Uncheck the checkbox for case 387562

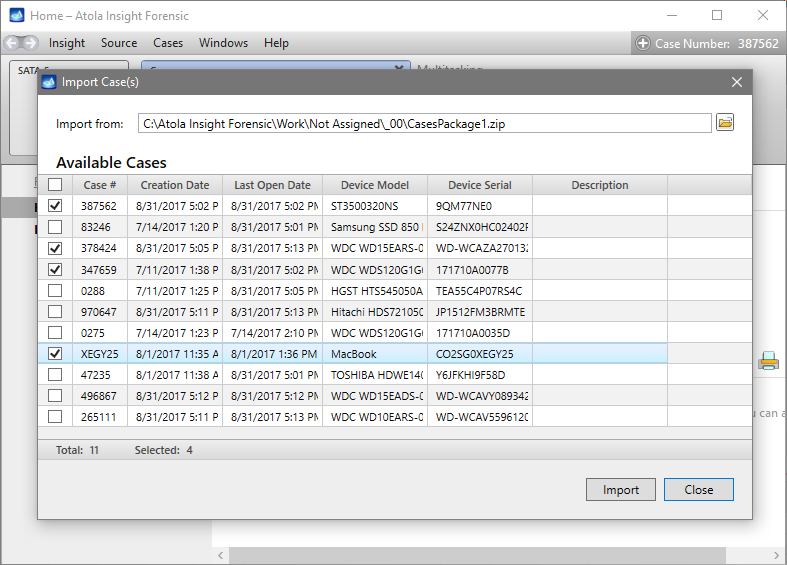point(55,206)
